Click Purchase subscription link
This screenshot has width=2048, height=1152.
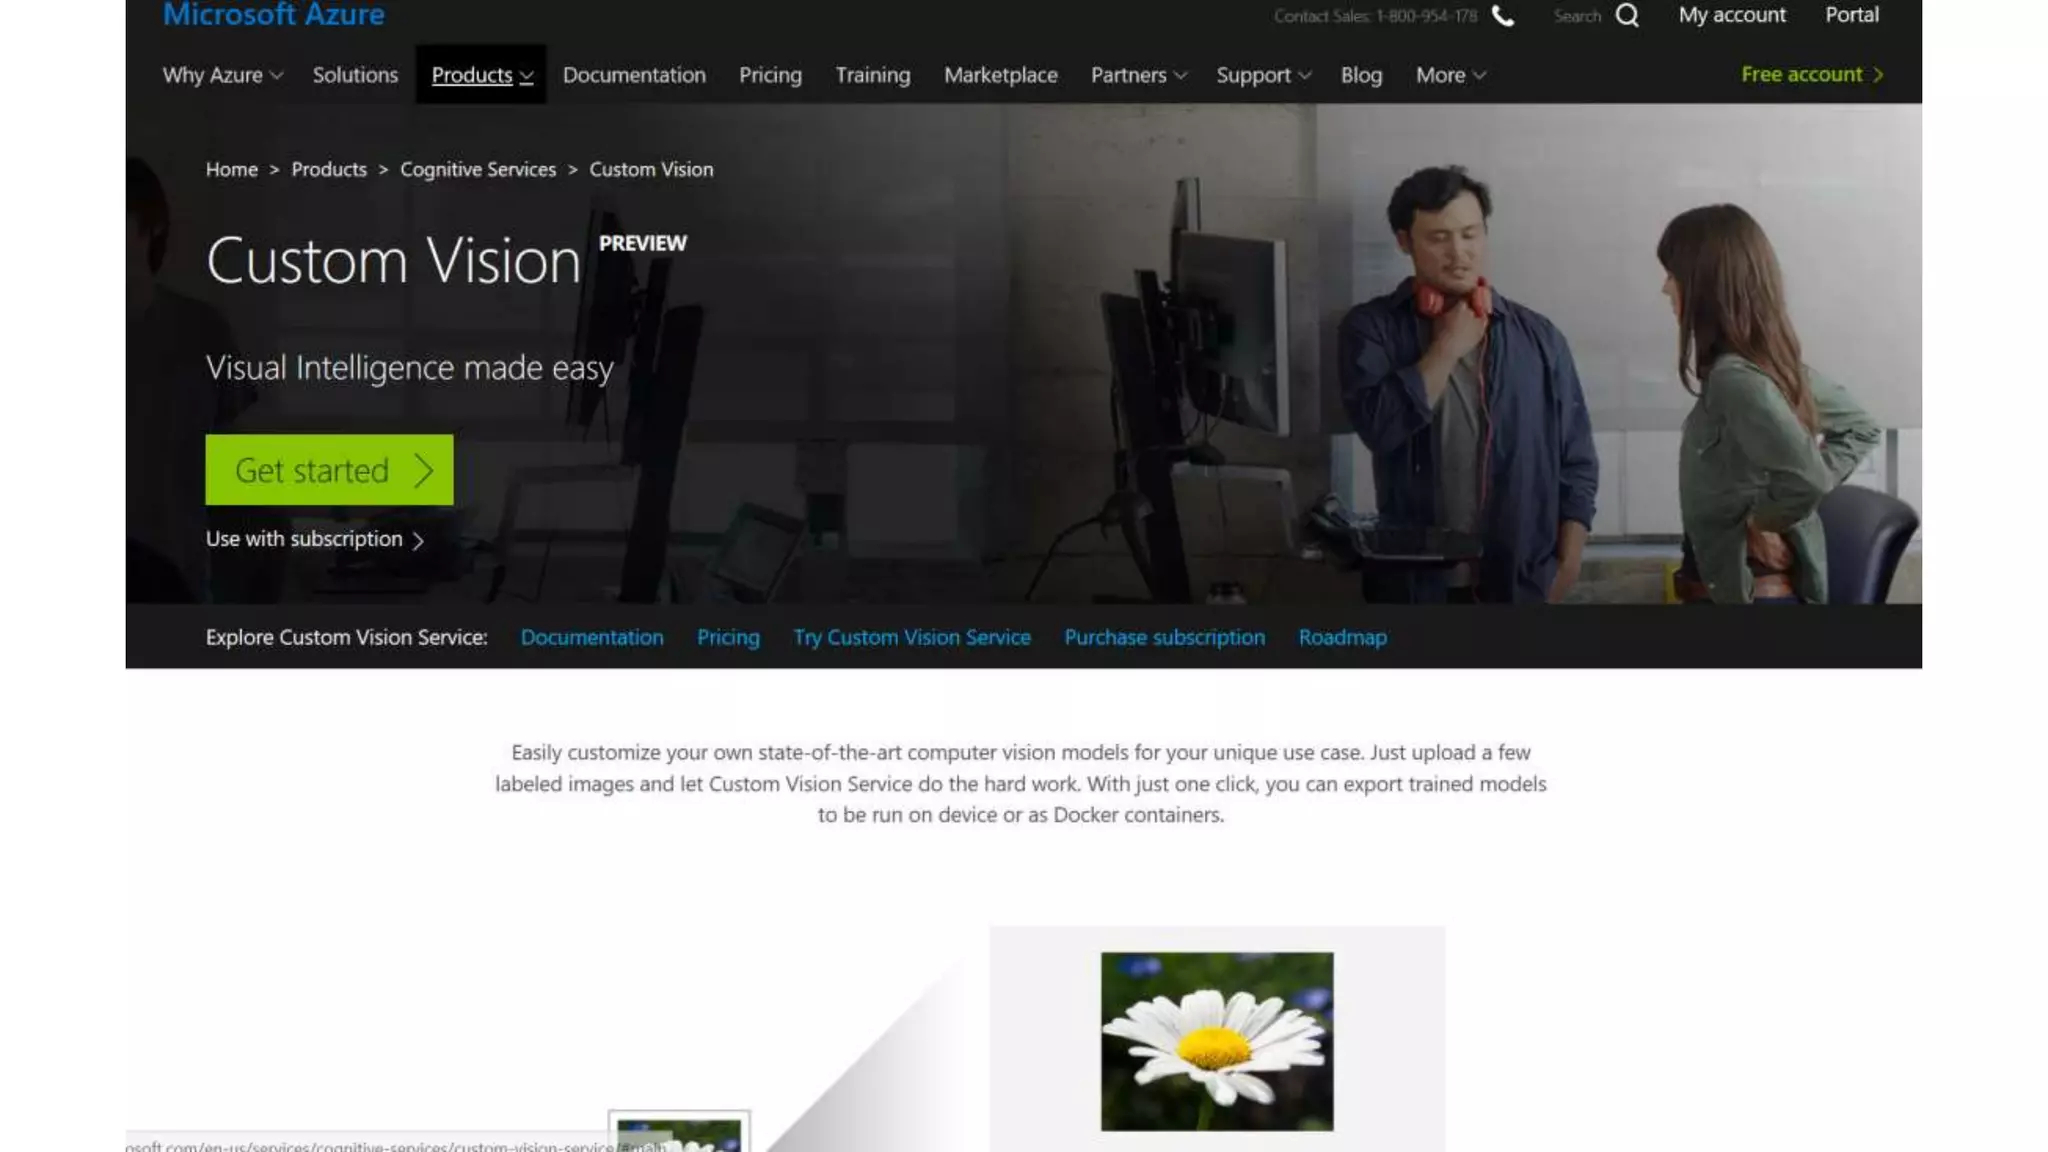tap(1164, 638)
